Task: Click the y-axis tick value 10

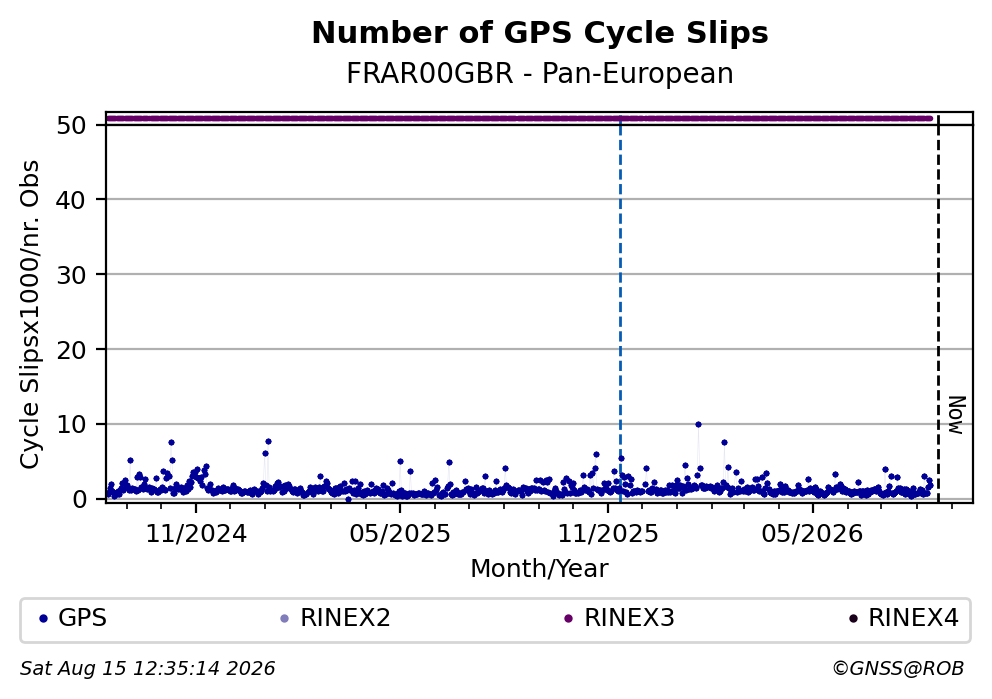Action: [x=71, y=424]
